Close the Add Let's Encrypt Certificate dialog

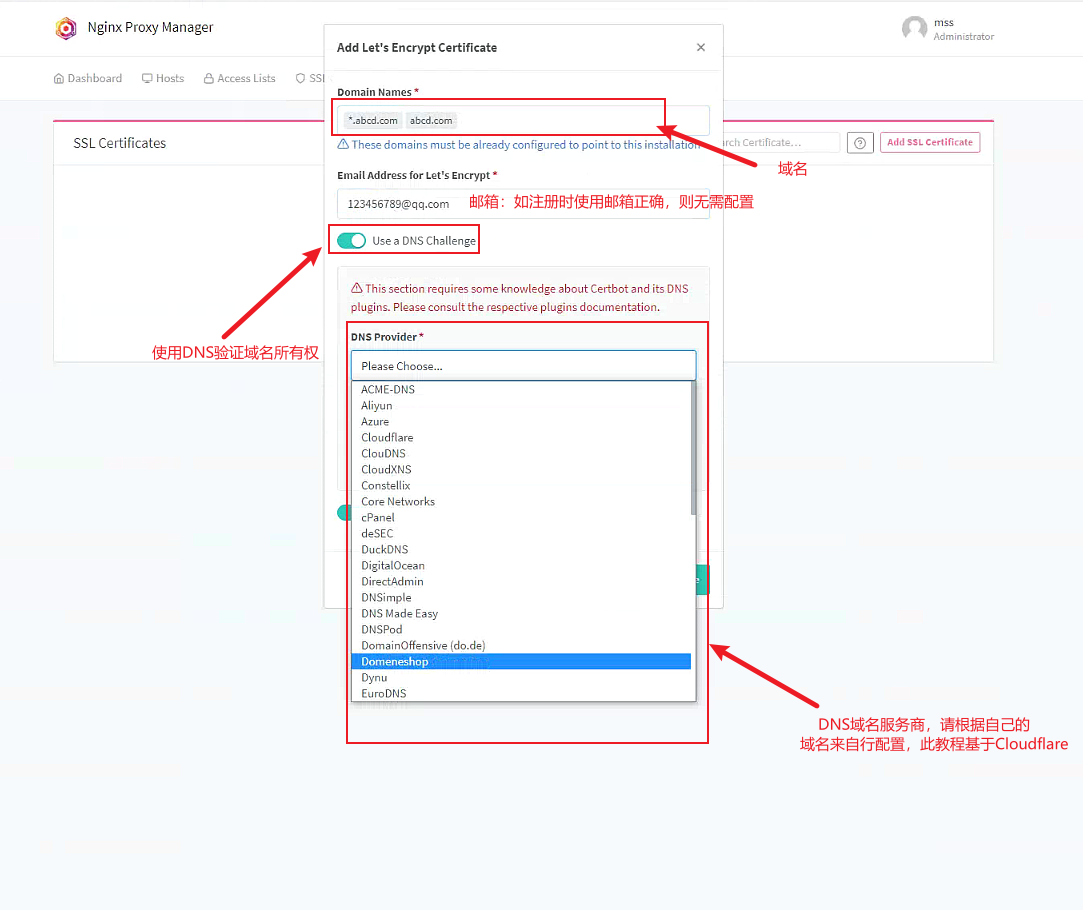click(701, 48)
